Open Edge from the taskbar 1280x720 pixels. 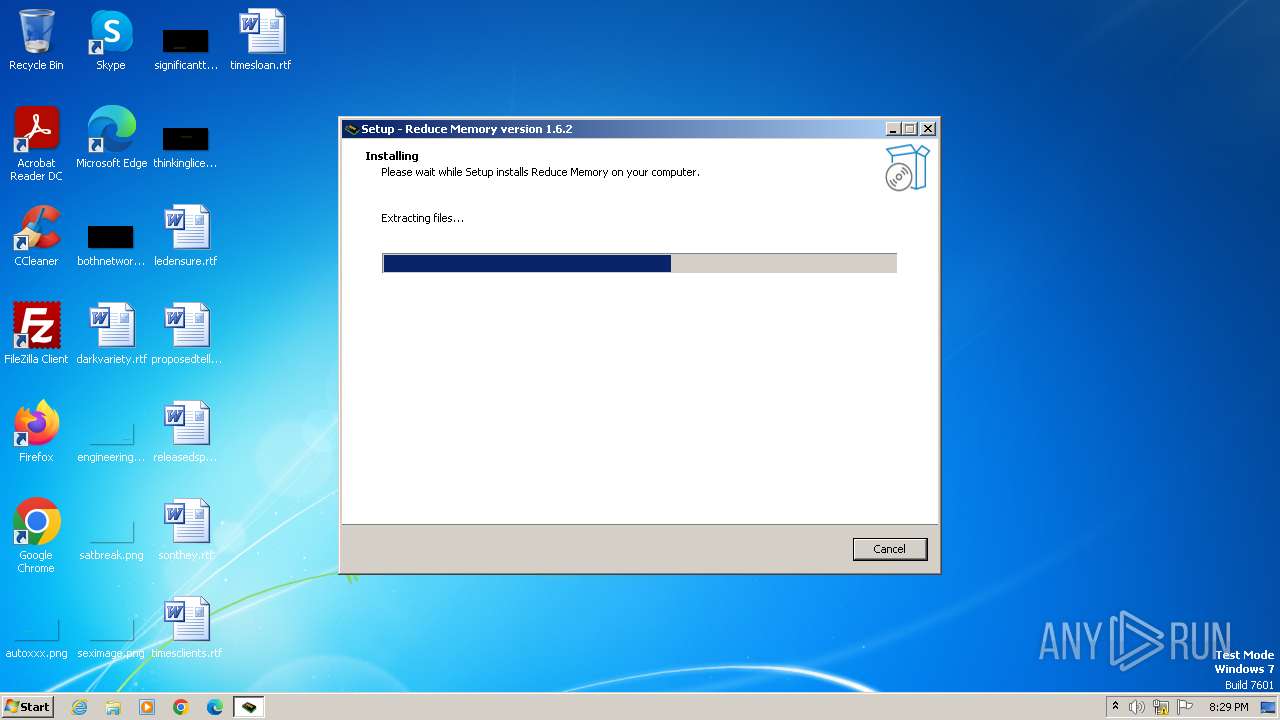coord(215,707)
